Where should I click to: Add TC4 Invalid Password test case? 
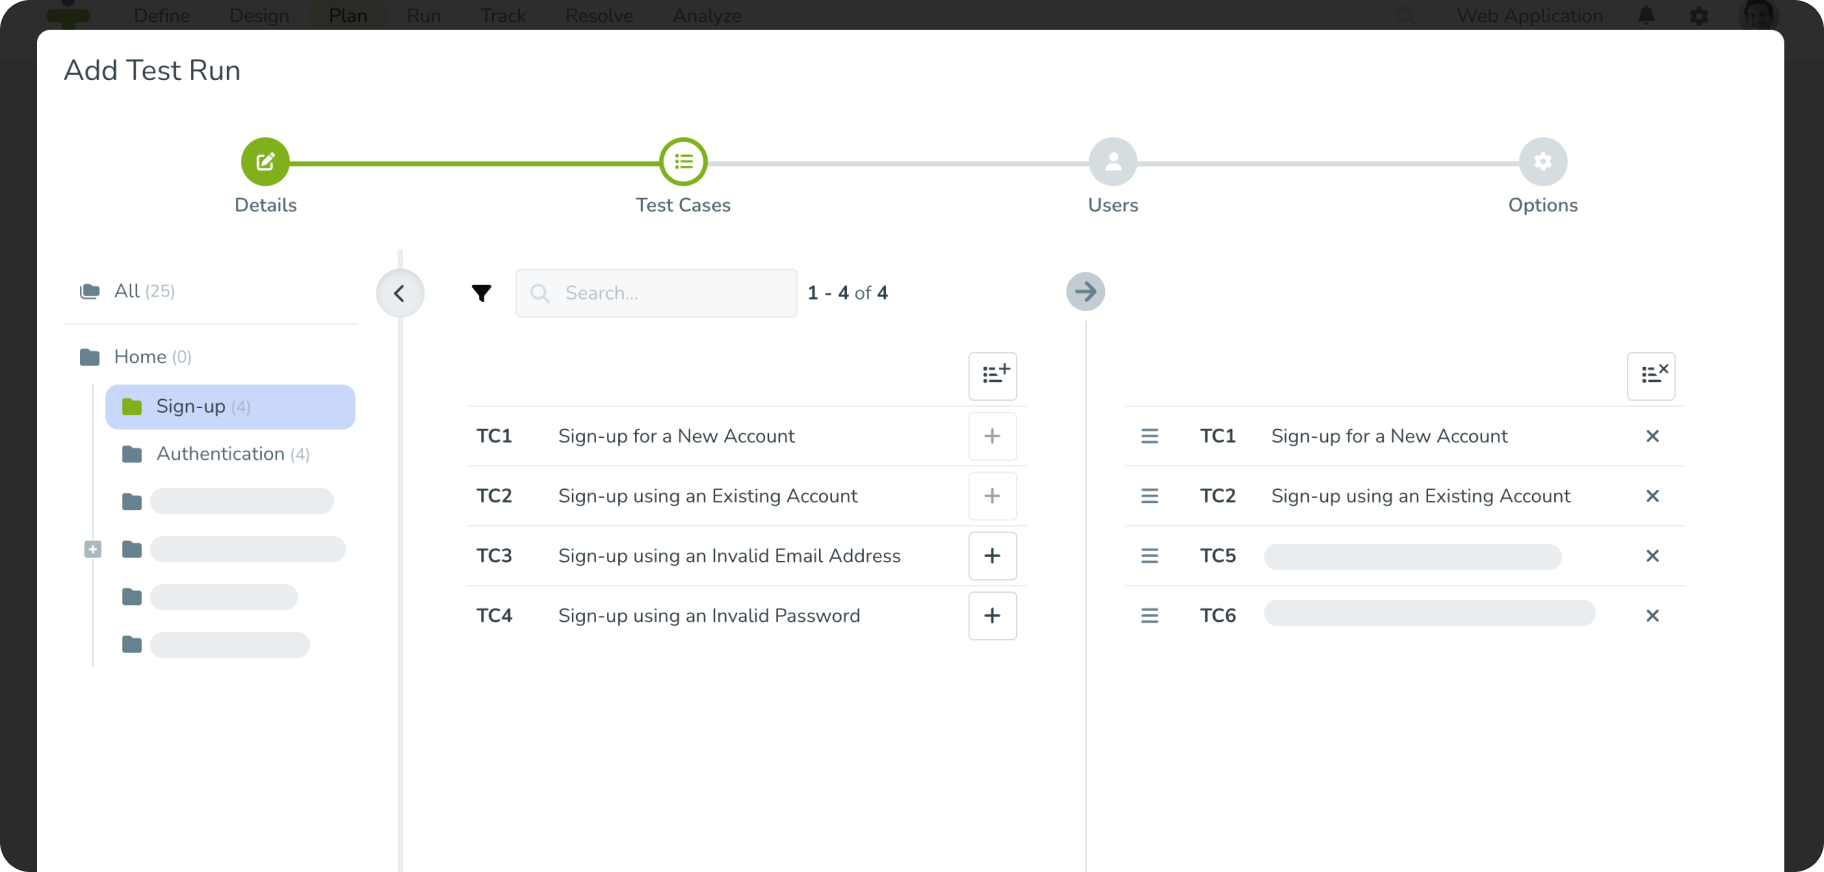pyautogui.click(x=993, y=616)
